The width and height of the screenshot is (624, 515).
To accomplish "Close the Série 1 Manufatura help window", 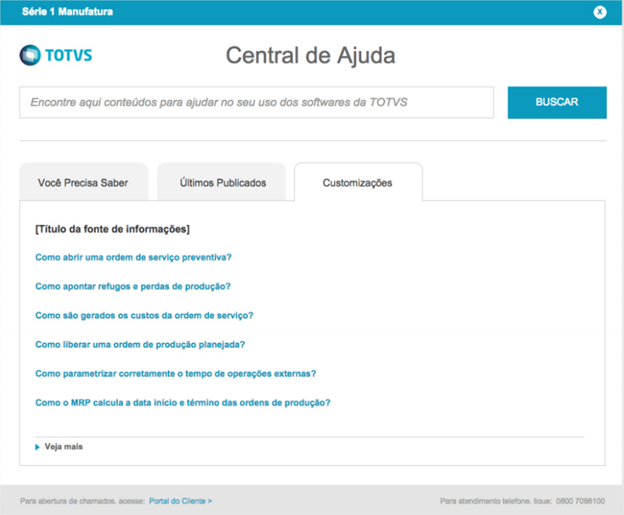I will click(600, 12).
